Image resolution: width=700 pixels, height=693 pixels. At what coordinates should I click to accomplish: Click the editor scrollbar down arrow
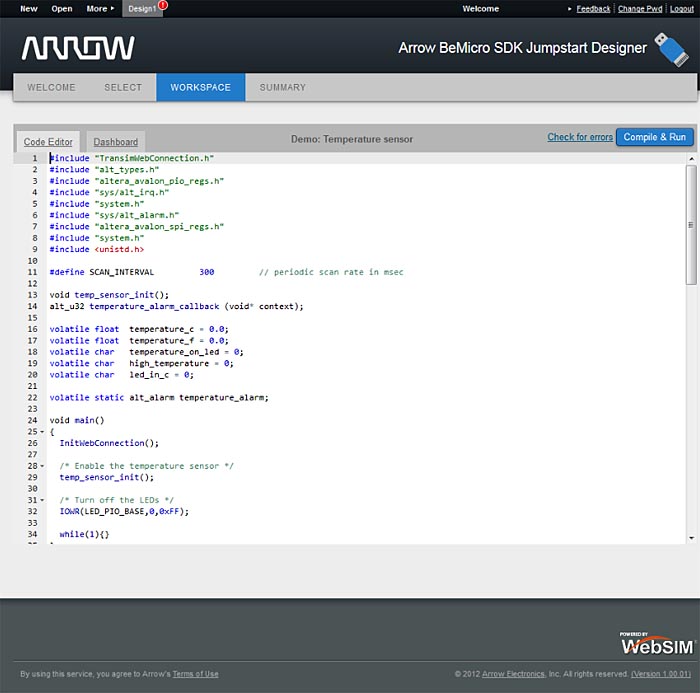(692, 538)
